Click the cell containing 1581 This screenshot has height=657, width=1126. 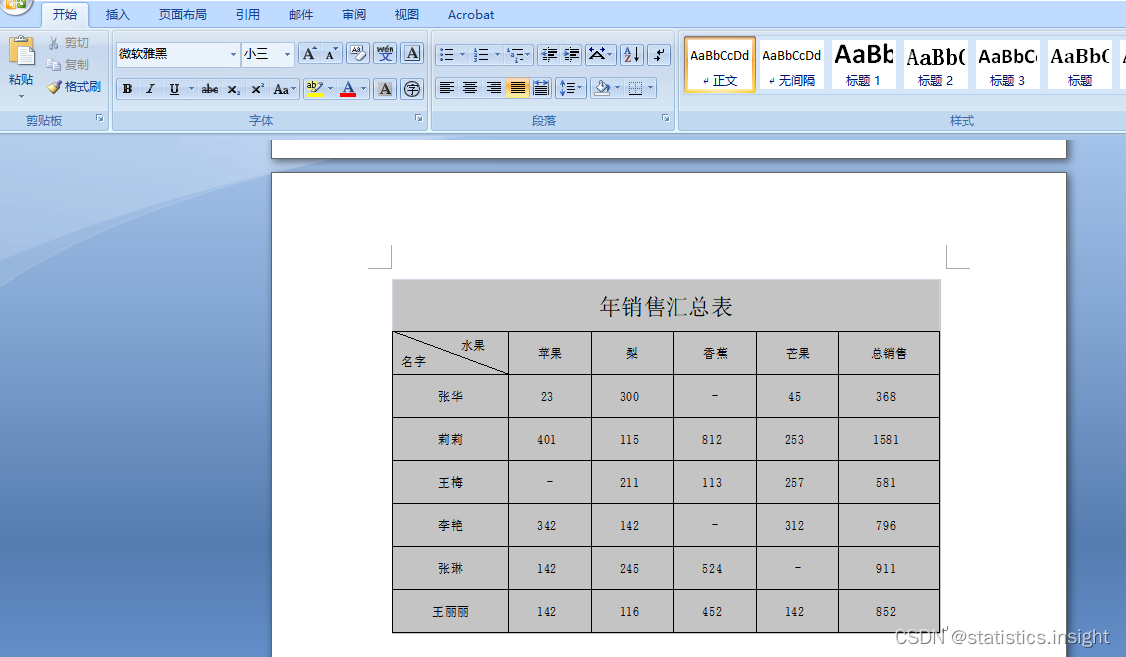click(888, 439)
